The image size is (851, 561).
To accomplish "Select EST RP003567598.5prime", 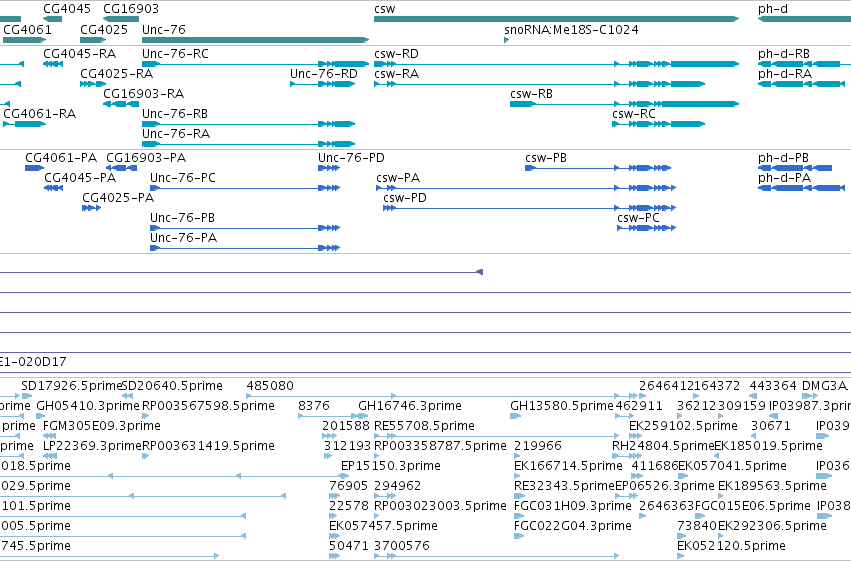I will coord(208,406).
